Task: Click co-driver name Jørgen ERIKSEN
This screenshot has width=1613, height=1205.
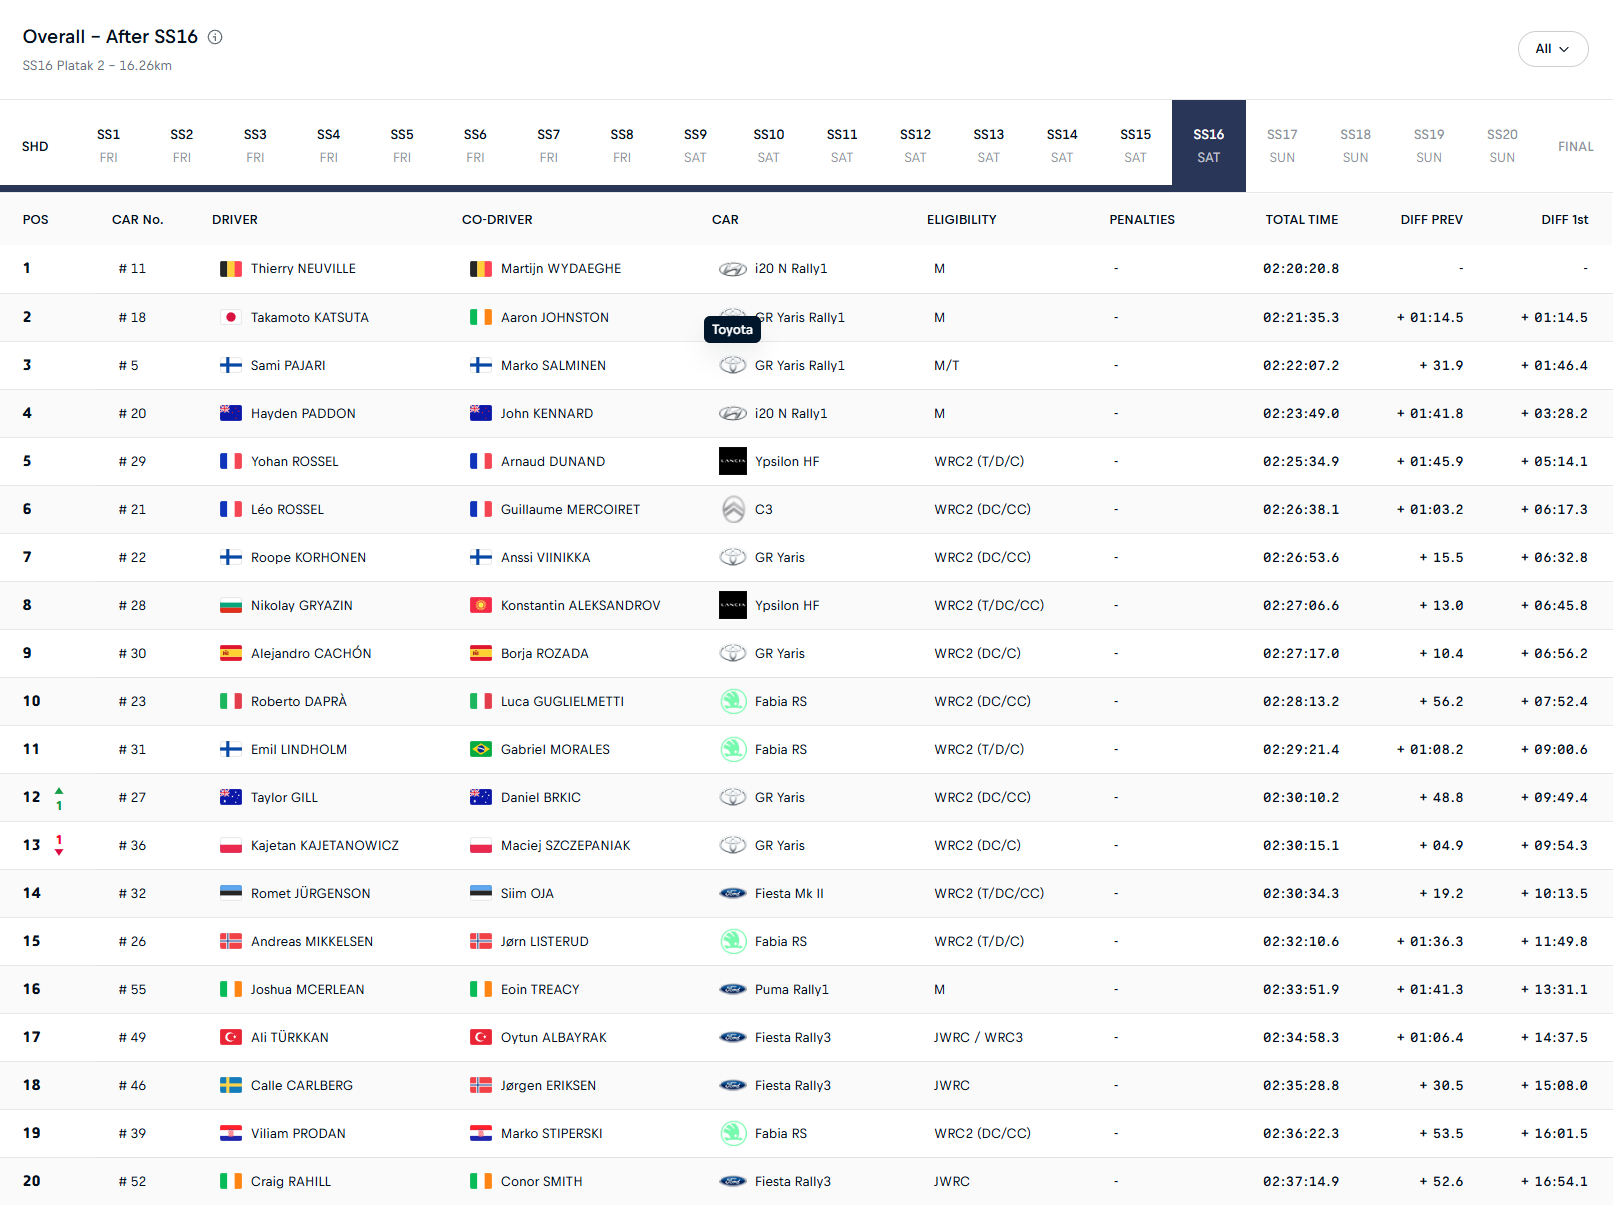Action: click(548, 1085)
